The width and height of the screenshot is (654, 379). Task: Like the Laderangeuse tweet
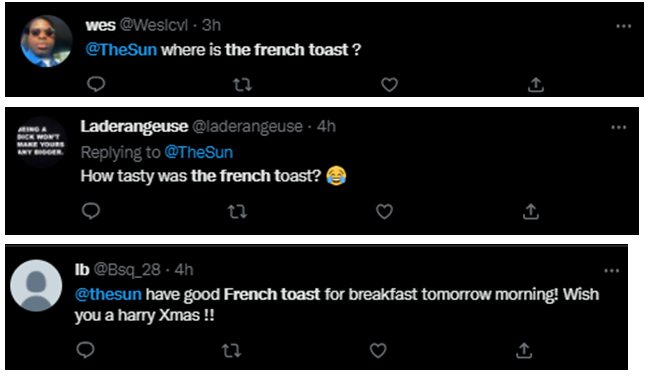click(x=384, y=212)
